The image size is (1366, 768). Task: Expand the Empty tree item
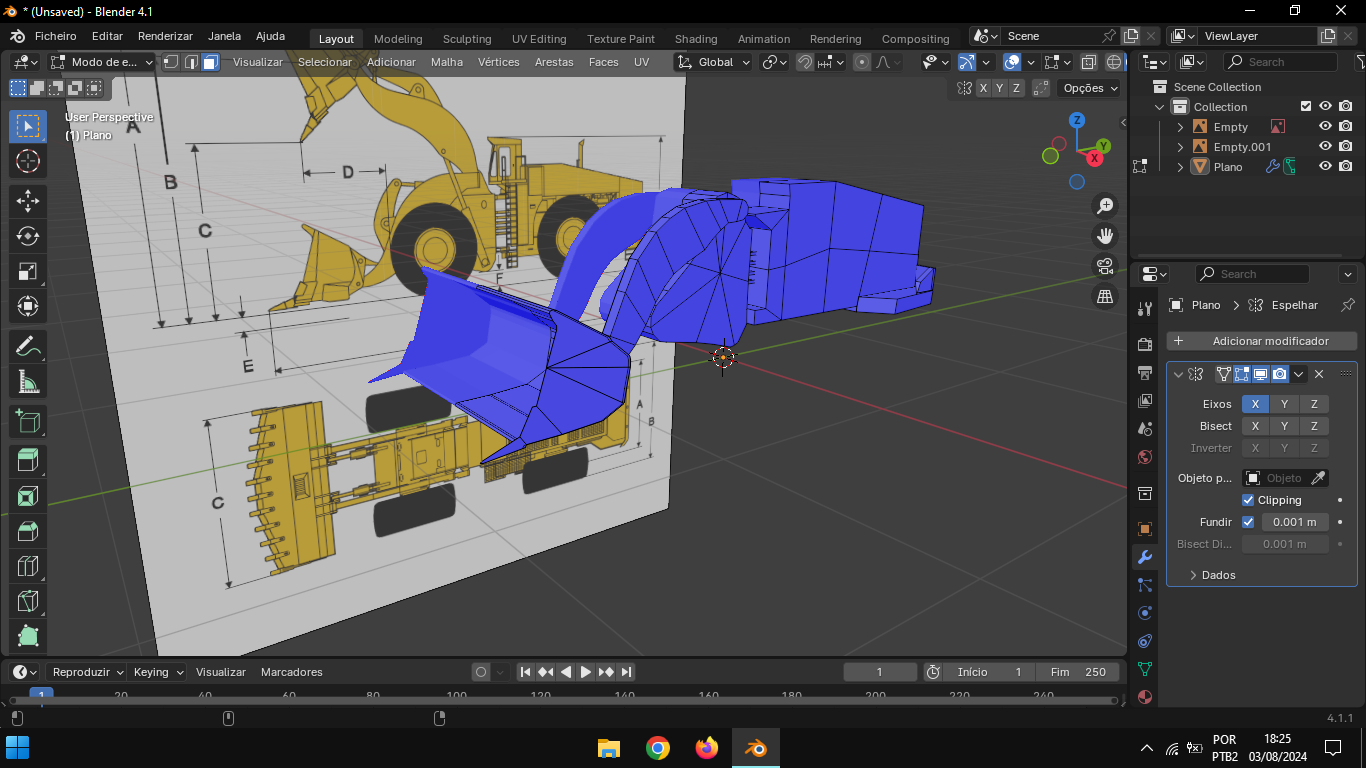tap(1180, 127)
